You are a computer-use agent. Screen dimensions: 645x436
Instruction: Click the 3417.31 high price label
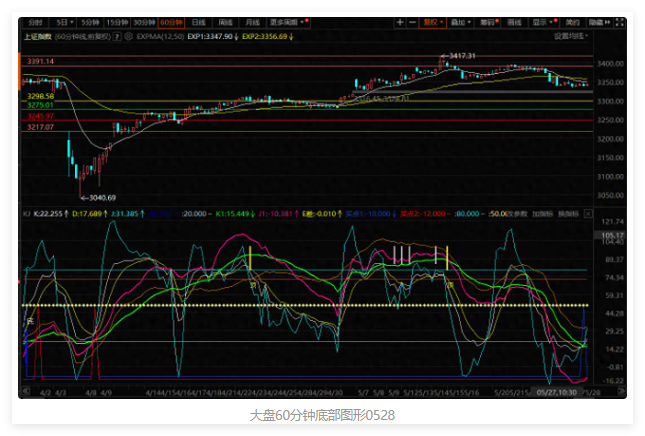pos(462,56)
